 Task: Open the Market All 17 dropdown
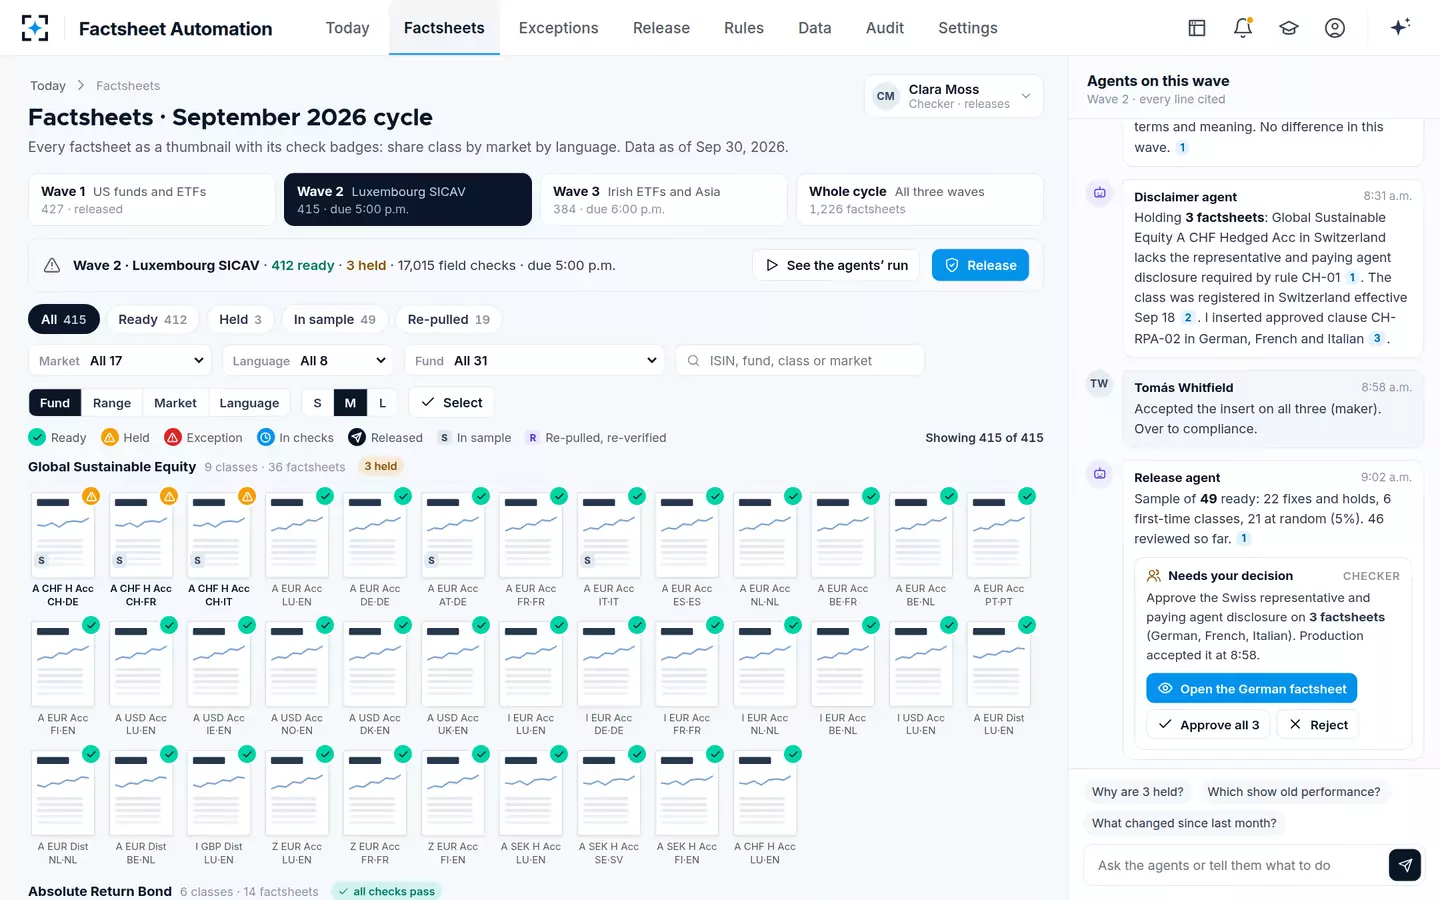click(x=121, y=361)
